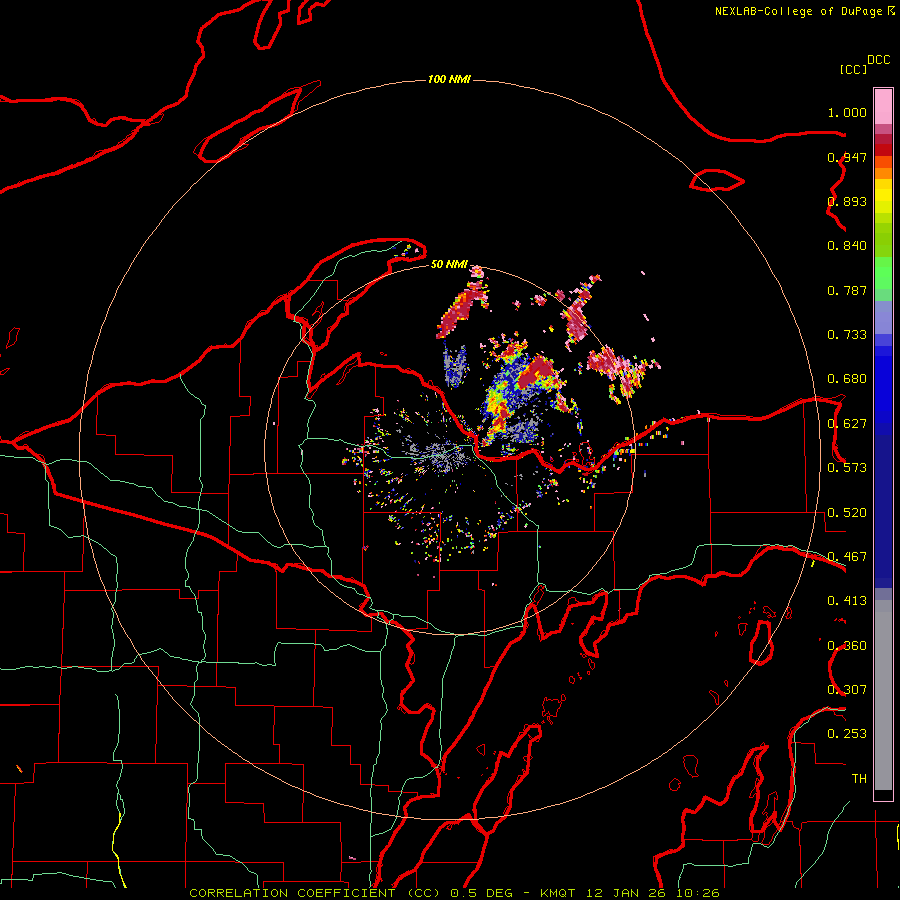Image resolution: width=900 pixels, height=900 pixels.
Task: Click the pink top segment of color bar
Action: coord(883,107)
